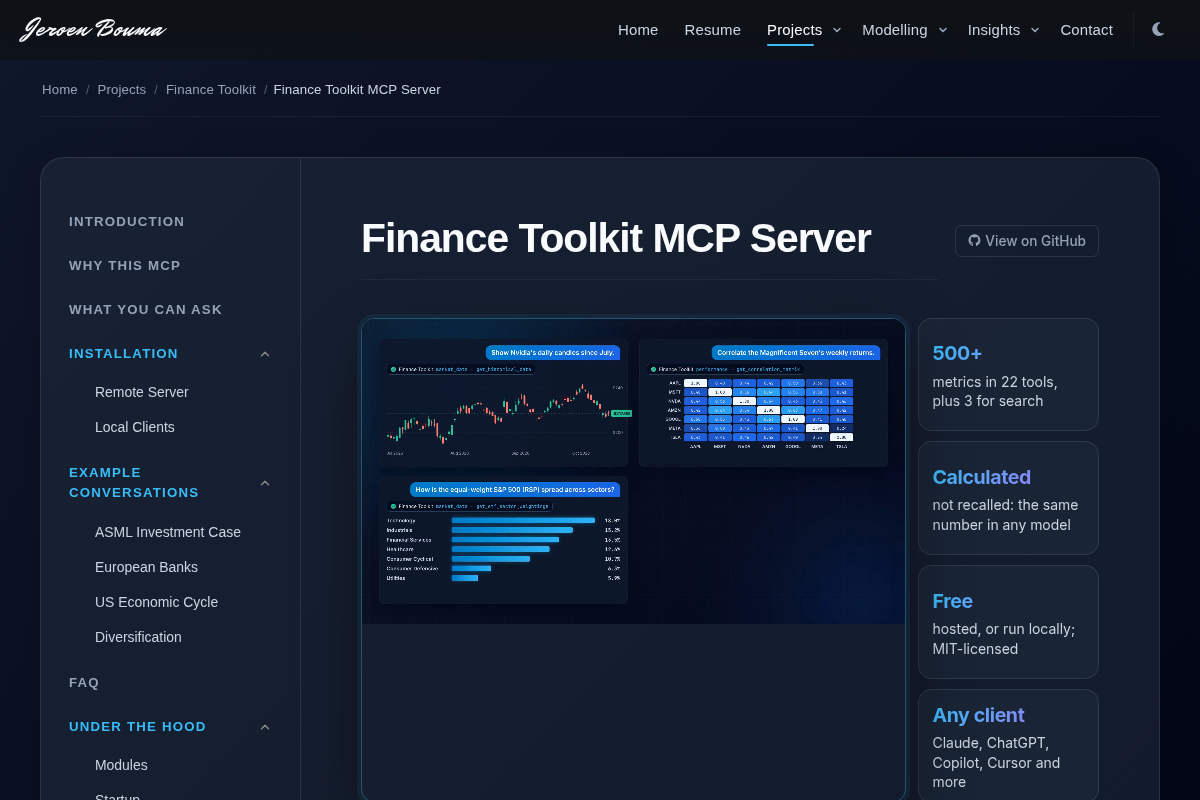The height and width of the screenshot is (800, 1200).
Task: Jump to the Why This MCP section
Action: (125, 266)
